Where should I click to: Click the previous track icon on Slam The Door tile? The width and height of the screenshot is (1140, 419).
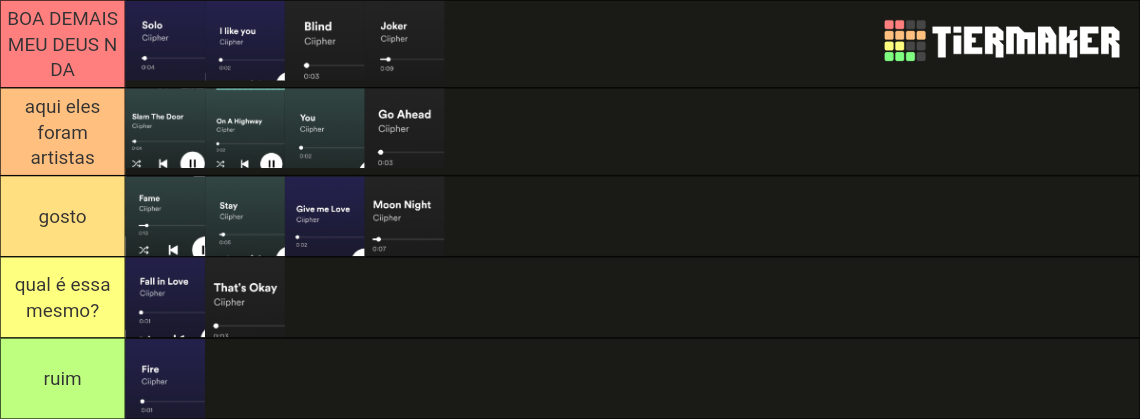(163, 164)
